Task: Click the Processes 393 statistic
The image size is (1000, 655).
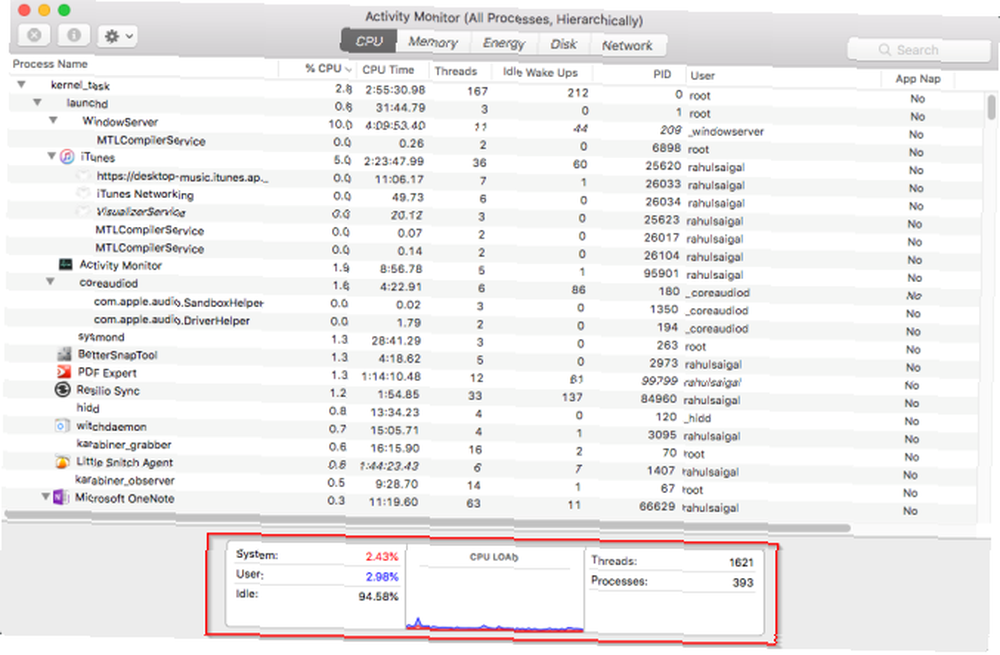Action: point(672,581)
